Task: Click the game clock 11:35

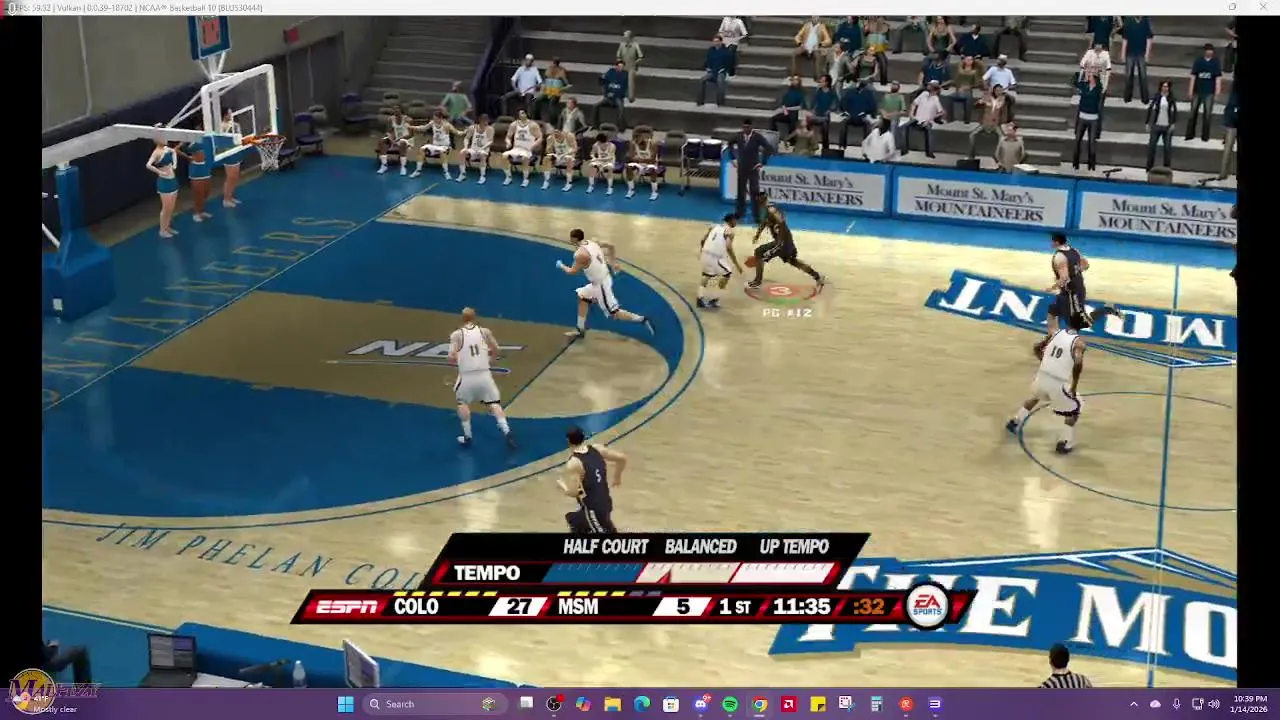Action: [x=801, y=607]
